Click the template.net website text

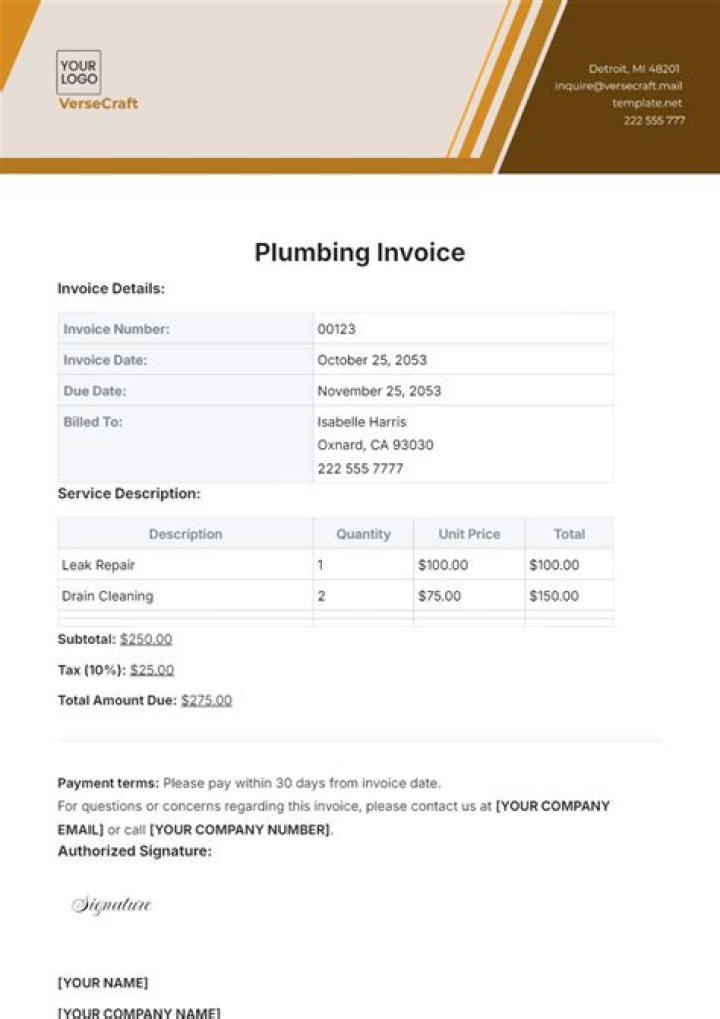tap(647, 103)
